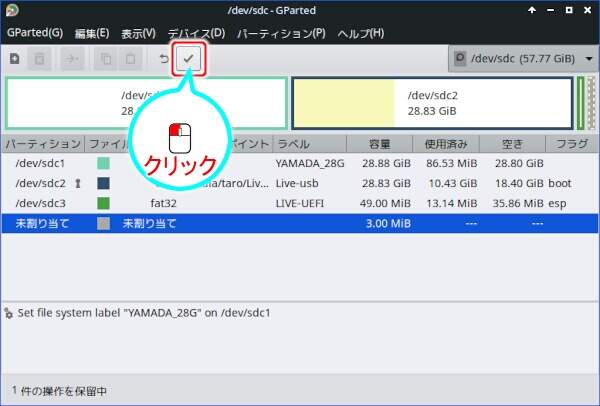
Task: Click the Resize/Move toolbar icon
Action: 72,59
